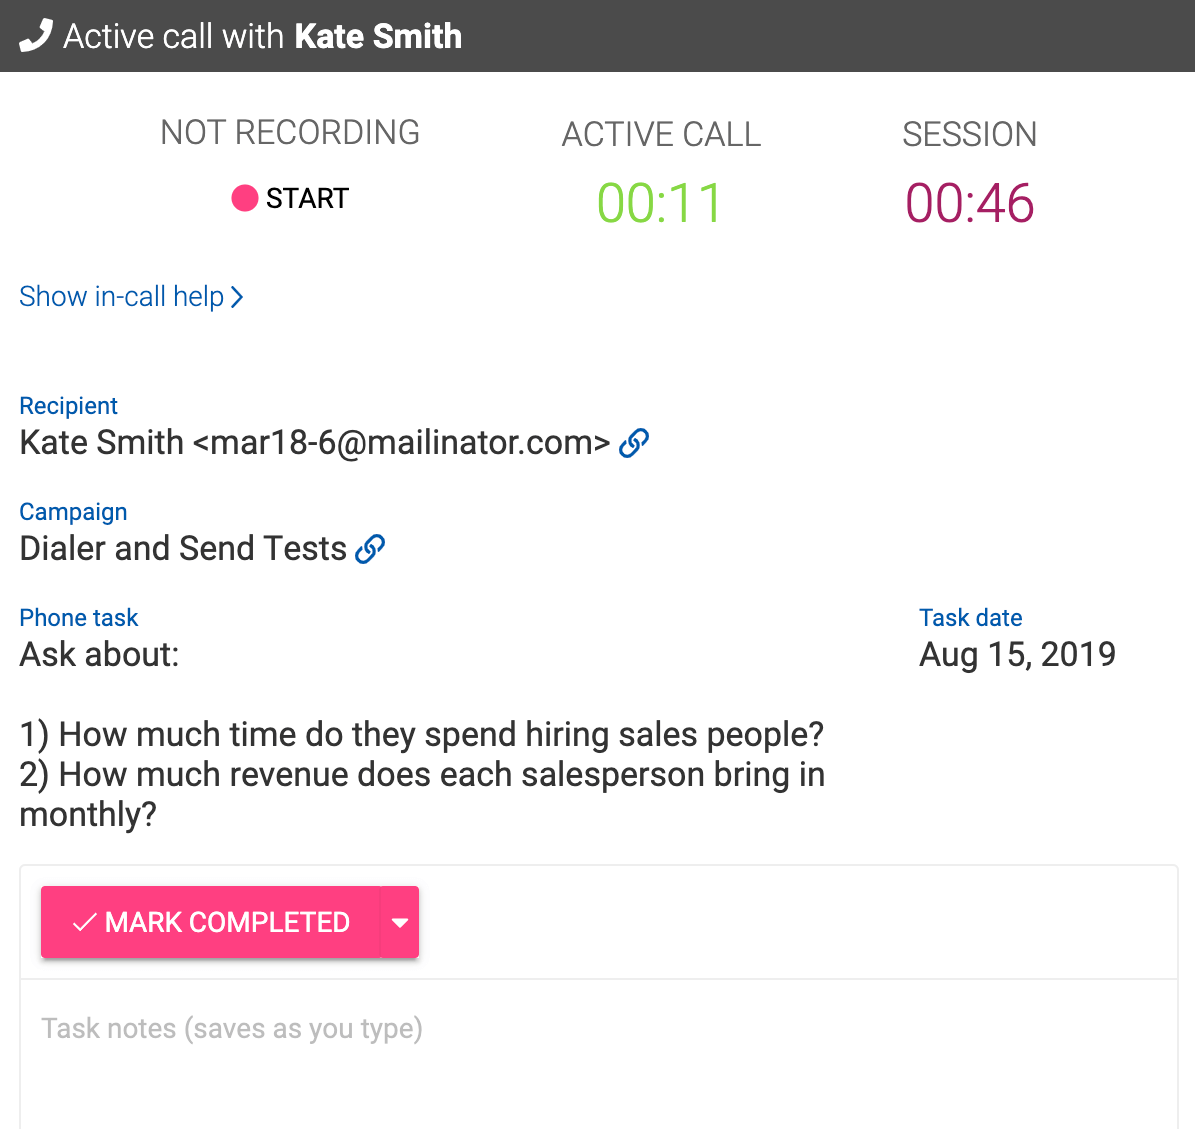Click the NOT RECORDING status label

(290, 133)
